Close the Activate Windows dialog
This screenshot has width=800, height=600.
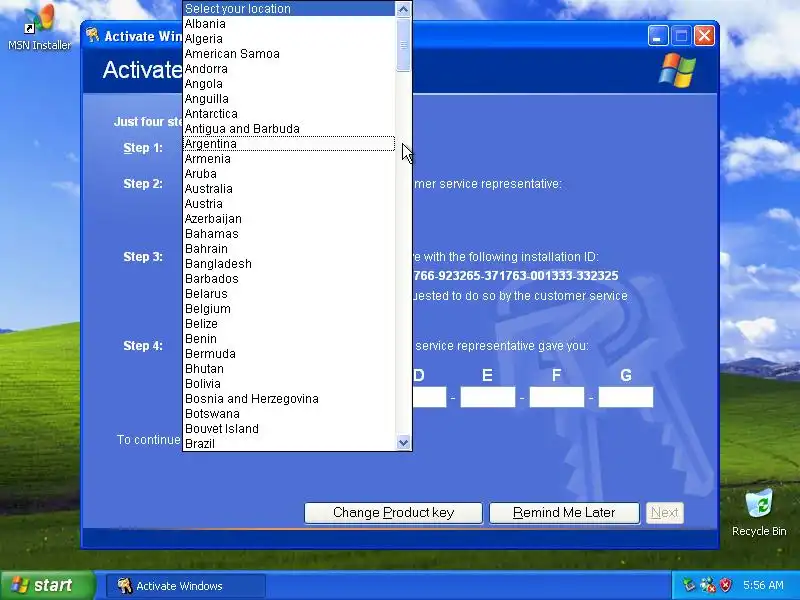coord(705,36)
